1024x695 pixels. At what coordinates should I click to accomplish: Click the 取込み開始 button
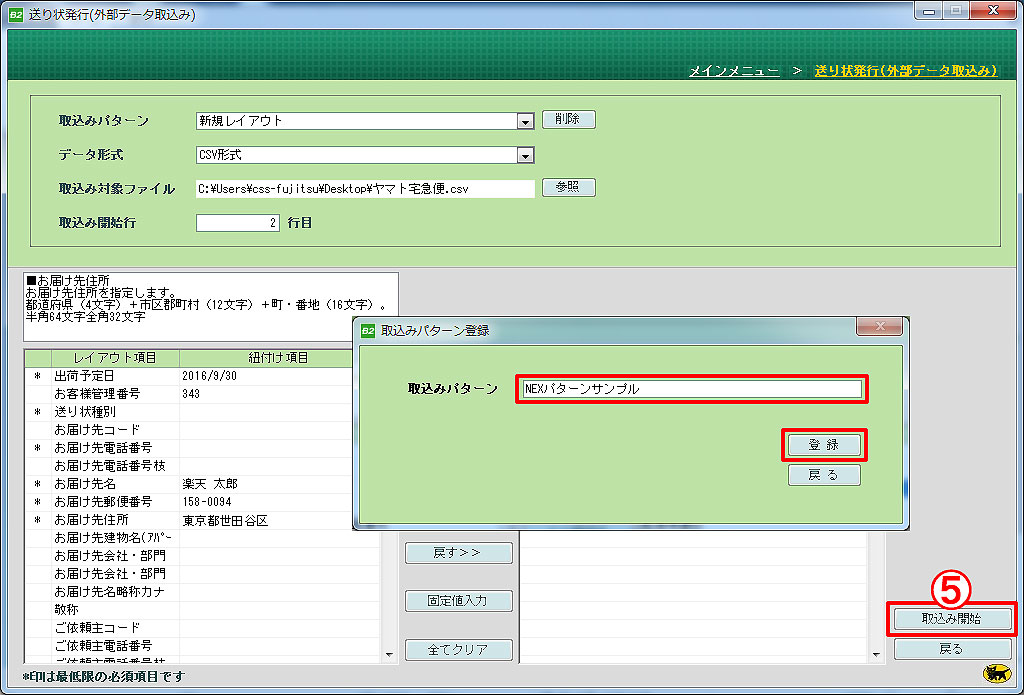(951, 619)
